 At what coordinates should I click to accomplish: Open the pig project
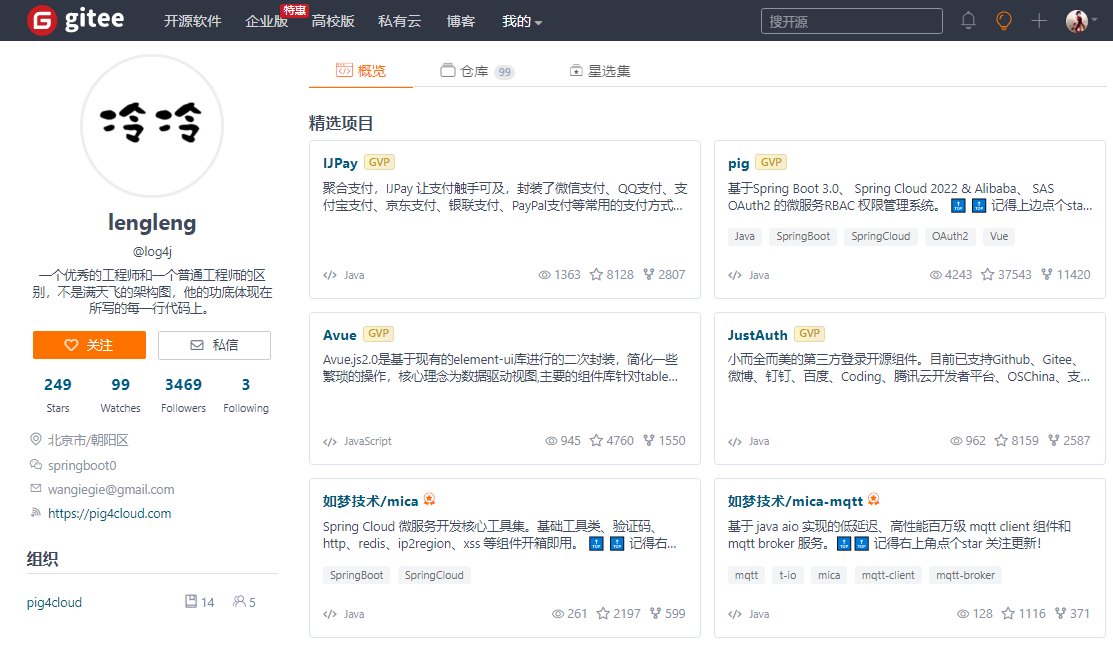pos(738,163)
